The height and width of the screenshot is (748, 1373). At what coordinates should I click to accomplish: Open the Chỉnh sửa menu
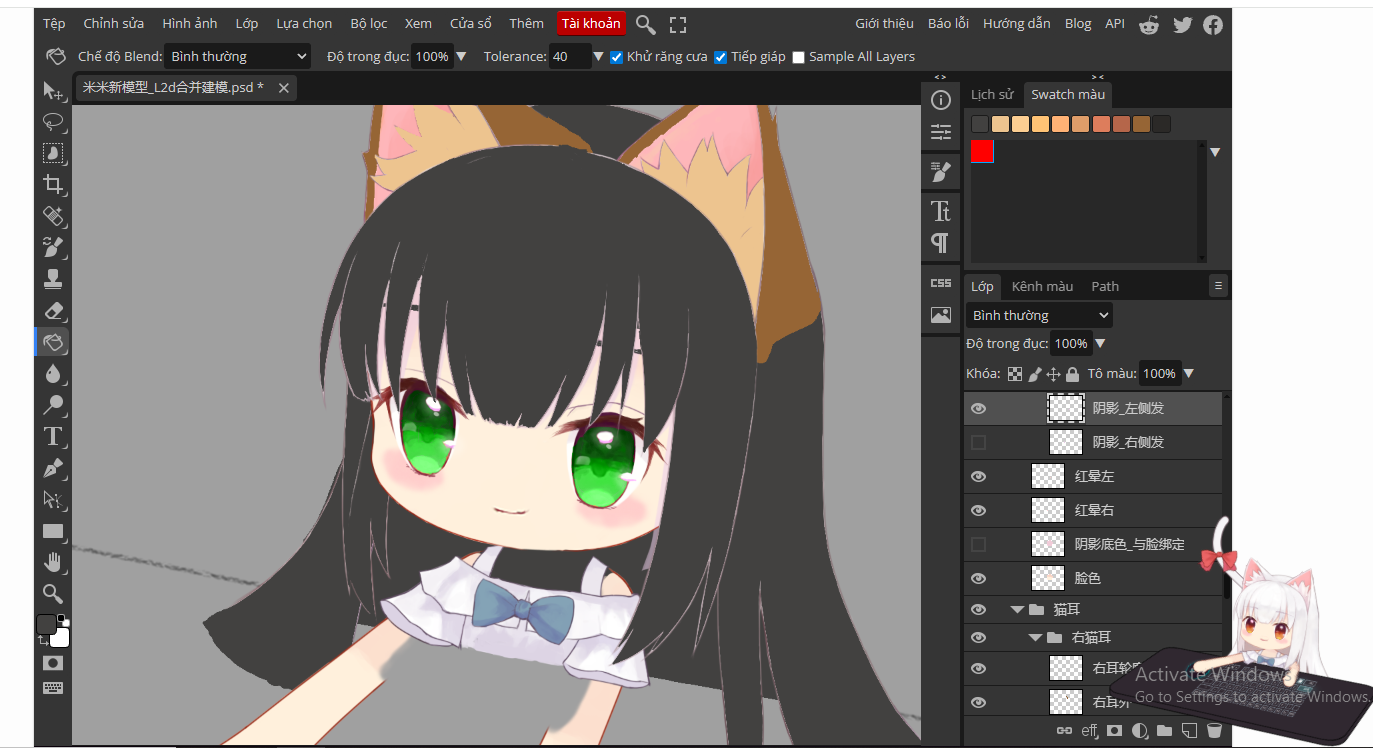114,24
